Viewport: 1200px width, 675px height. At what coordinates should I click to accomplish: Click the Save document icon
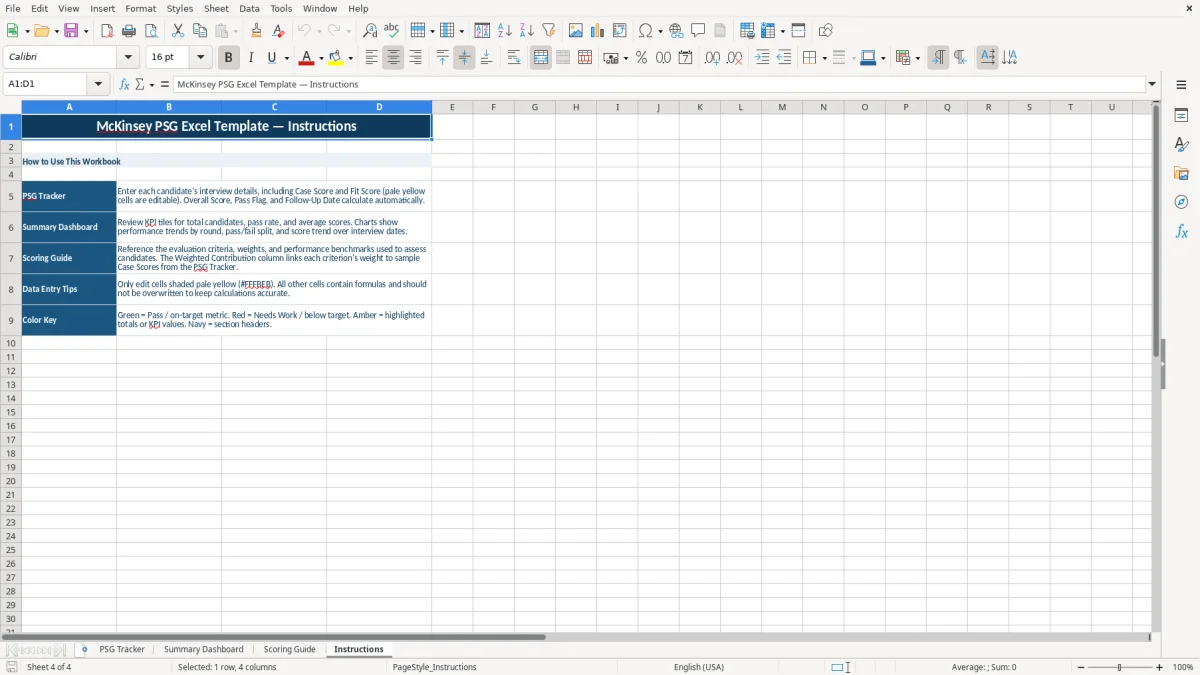click(x=71, y=31)
